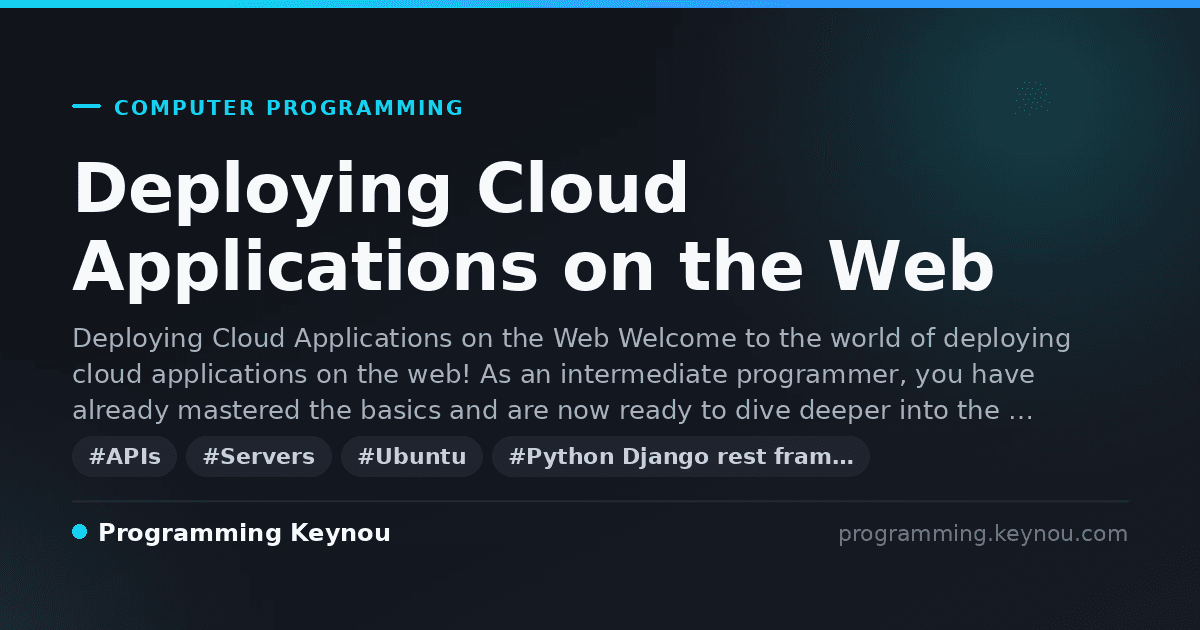Viewport: 1200px width, 630px height.
Task: Click the #Python Django rest framework tag
Action: 681,457
